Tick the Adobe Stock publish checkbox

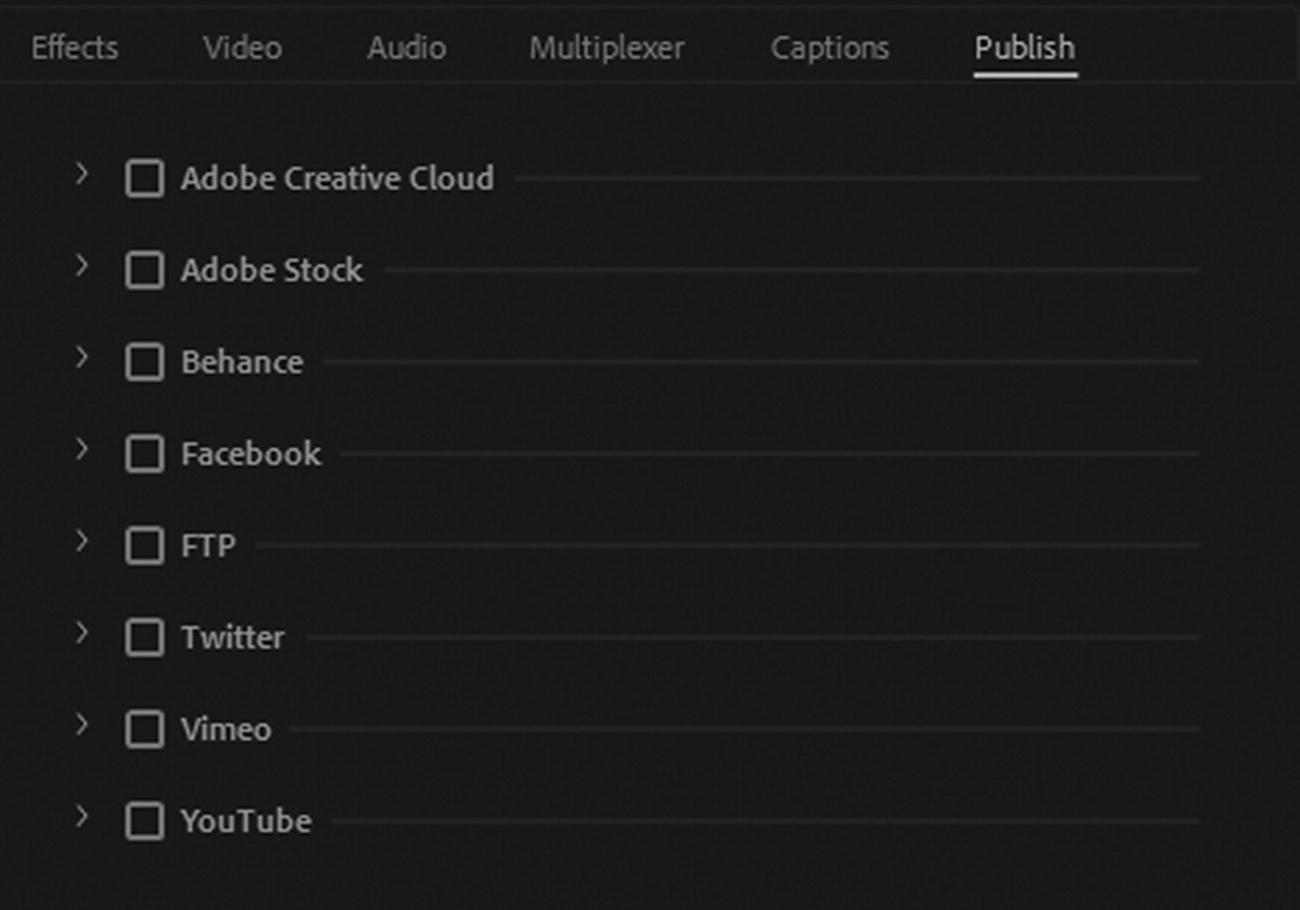(x=145, y=271)
